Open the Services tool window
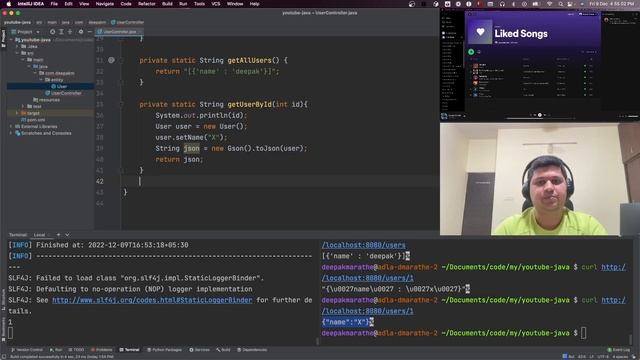The image size is (640, 360). pos(199,350)
